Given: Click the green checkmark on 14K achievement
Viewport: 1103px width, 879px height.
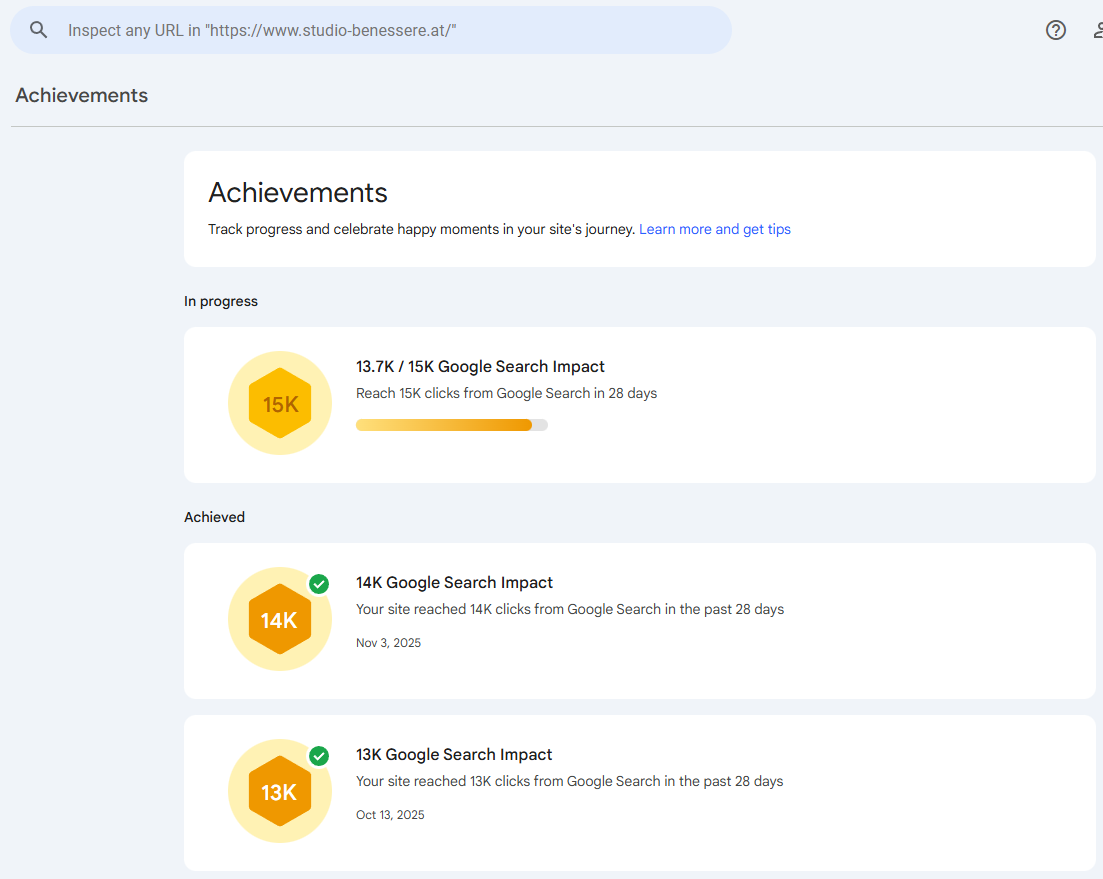Looking at the screenshot, I should coord(319,584).
